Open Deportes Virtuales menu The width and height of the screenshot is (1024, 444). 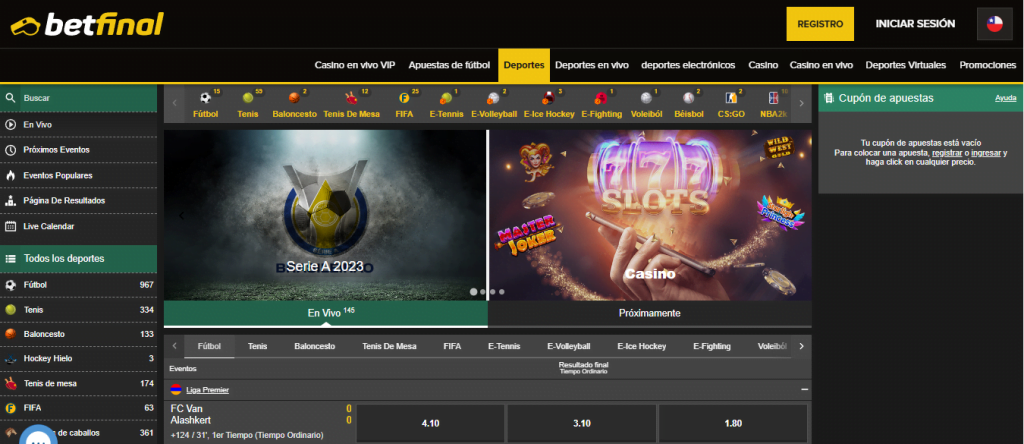906,65
